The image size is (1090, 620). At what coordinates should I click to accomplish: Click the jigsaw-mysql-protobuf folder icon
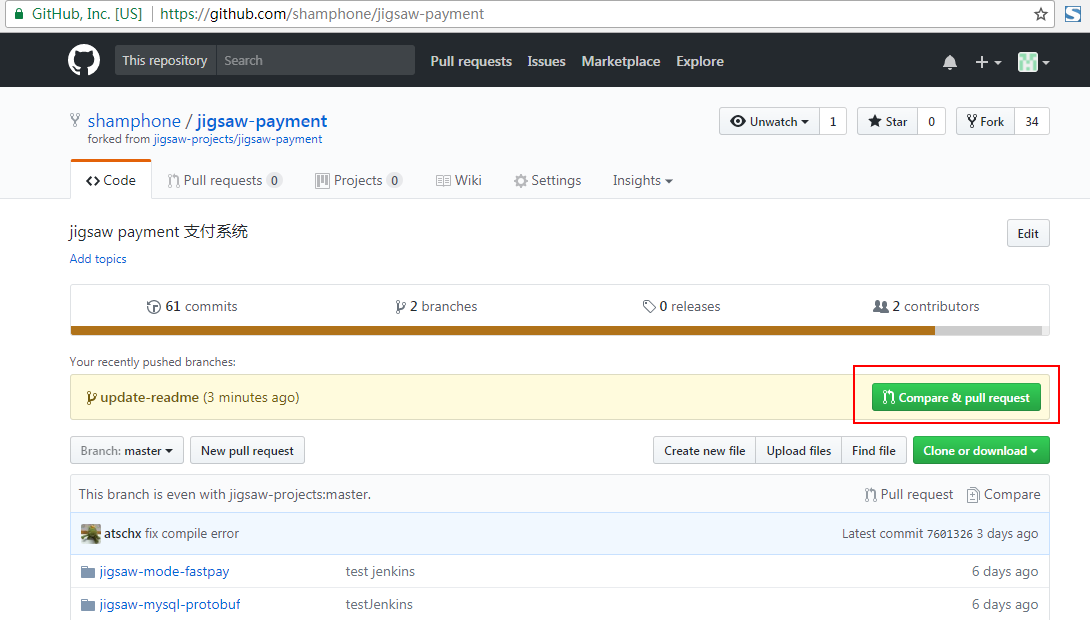(88, 605)
